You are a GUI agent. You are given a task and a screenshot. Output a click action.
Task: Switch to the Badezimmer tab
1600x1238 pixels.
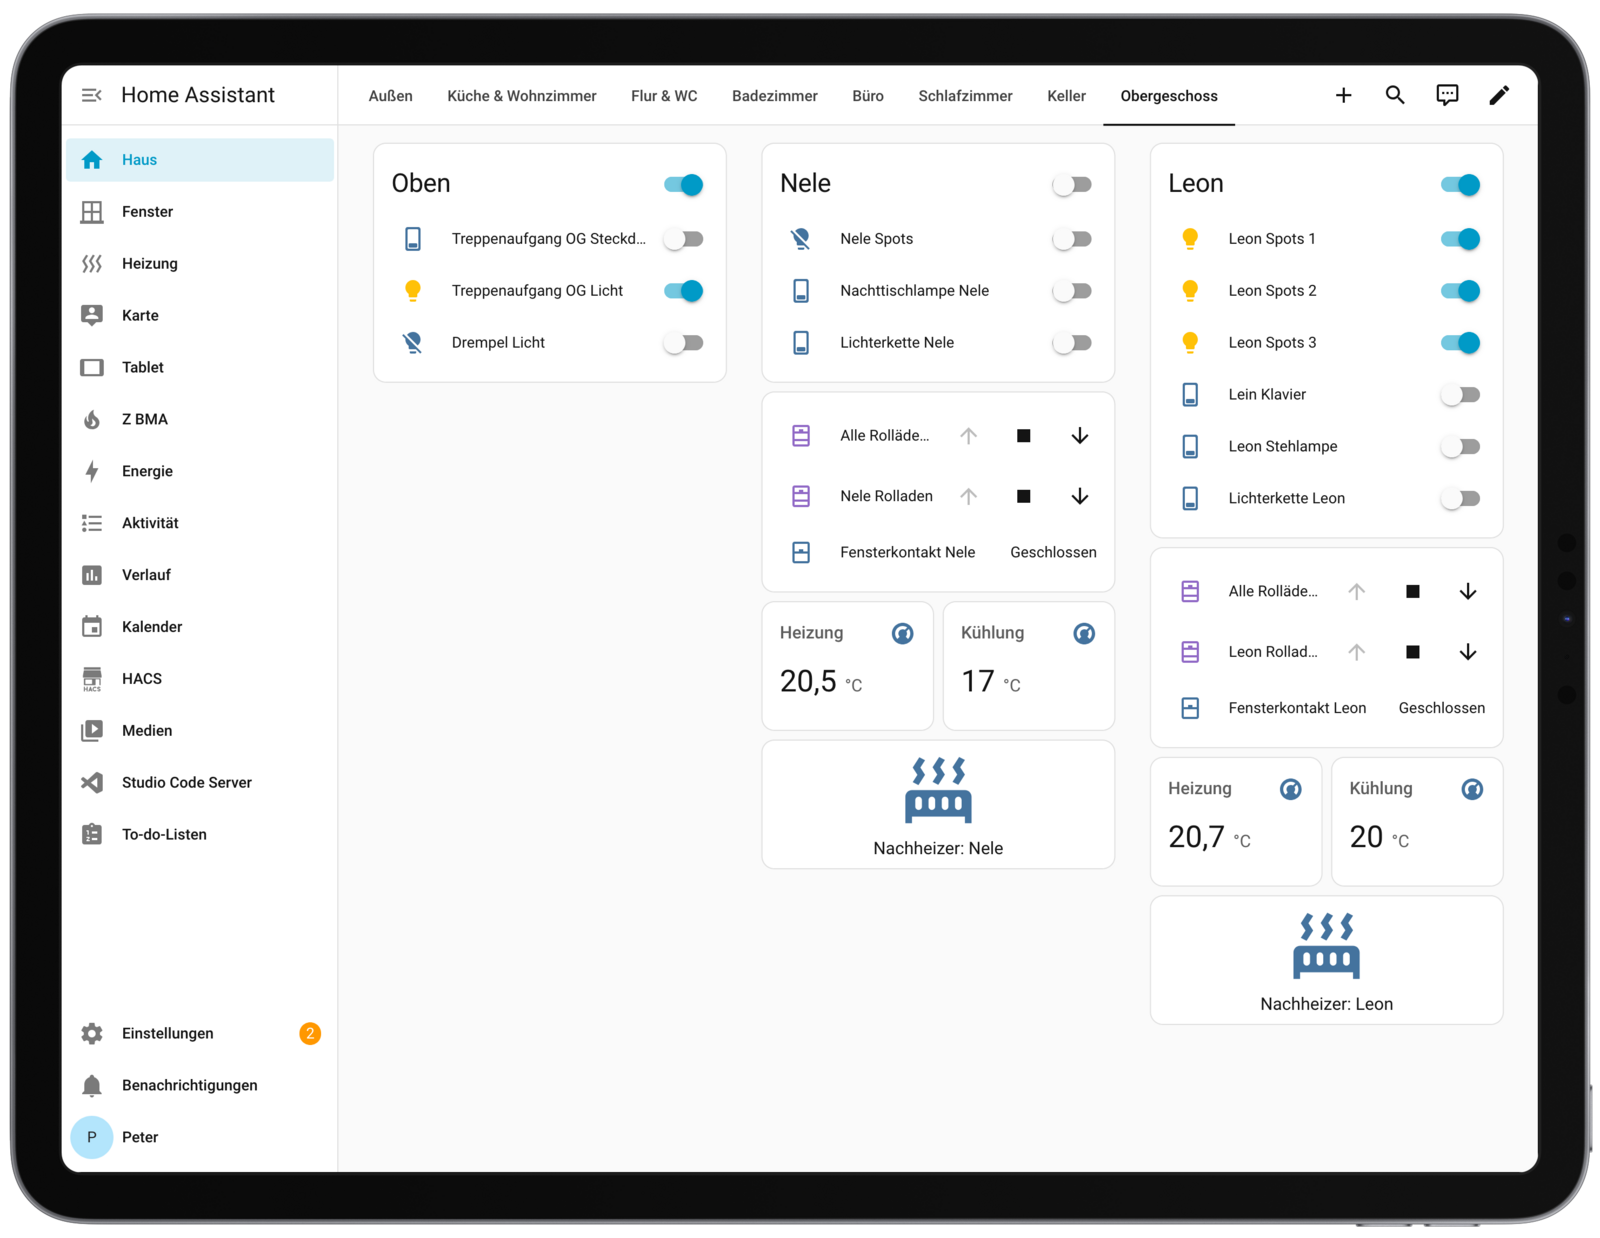(x=775, y=95)
